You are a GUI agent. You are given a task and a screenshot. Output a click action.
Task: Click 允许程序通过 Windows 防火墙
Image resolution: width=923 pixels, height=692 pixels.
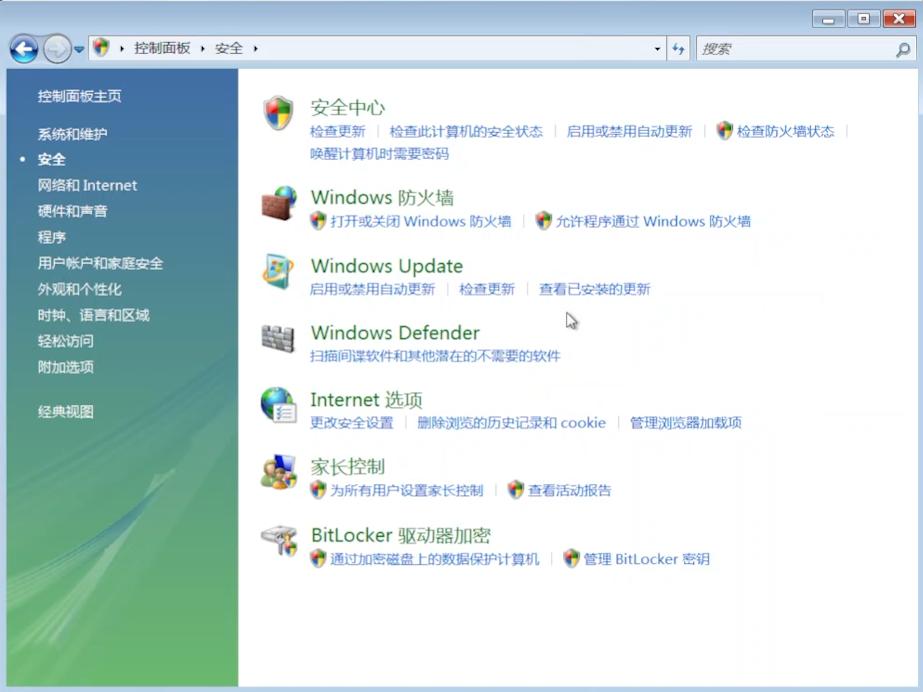coord(653,221)
